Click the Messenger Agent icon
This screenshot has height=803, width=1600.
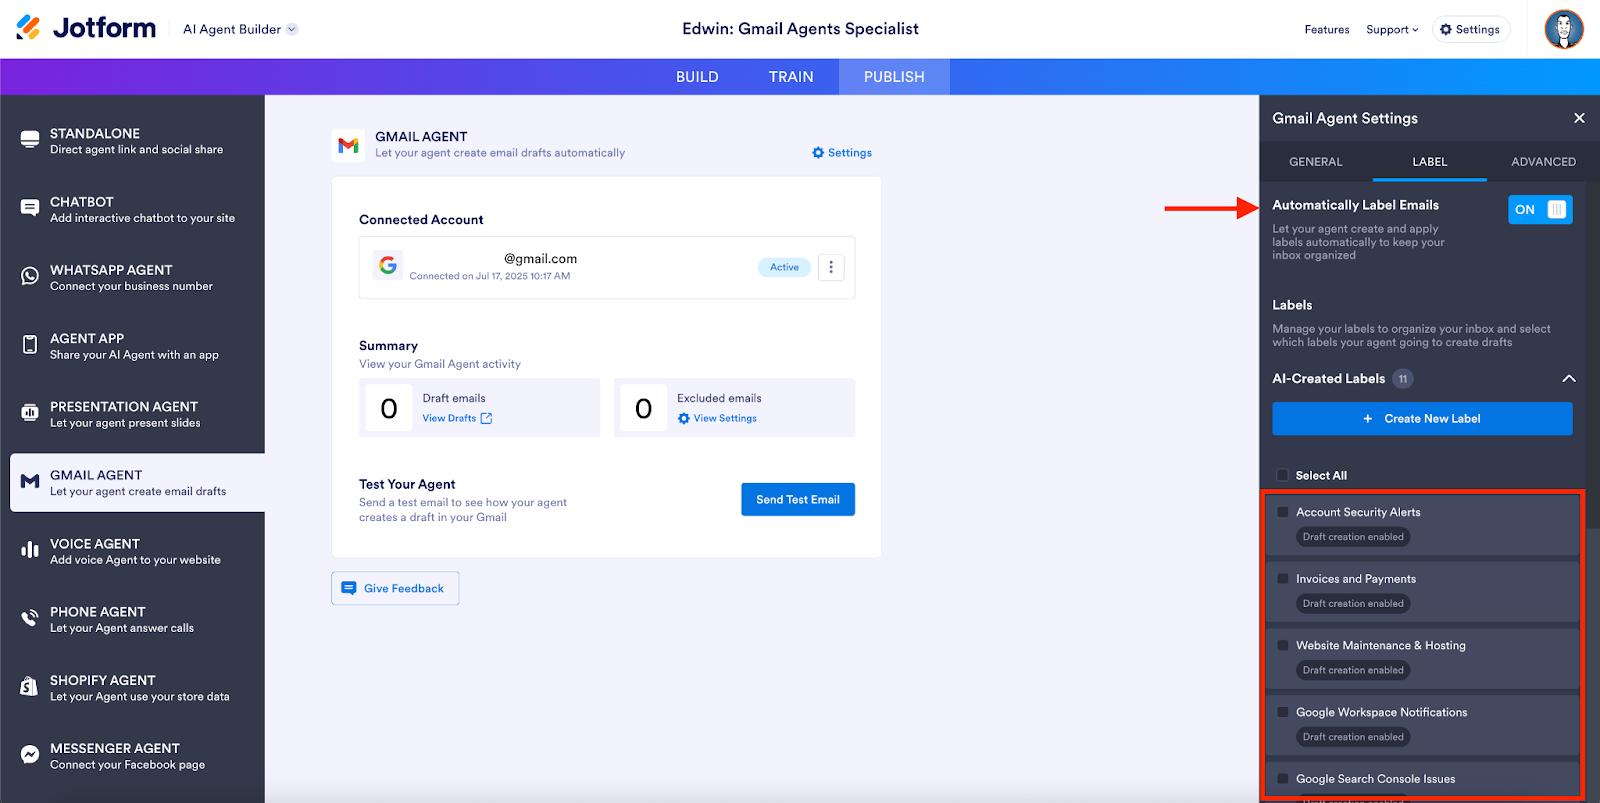click(x=30, y=755)
